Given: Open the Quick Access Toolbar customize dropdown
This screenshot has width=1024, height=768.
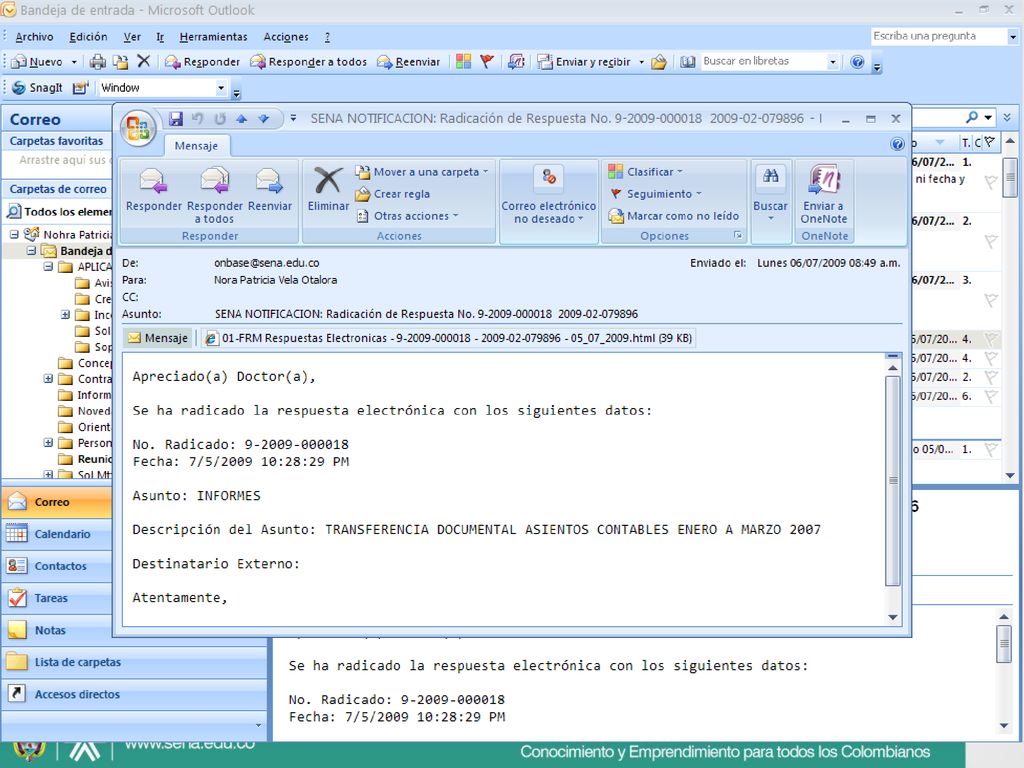Looking at the screenshot, I should tap(293, 118).
